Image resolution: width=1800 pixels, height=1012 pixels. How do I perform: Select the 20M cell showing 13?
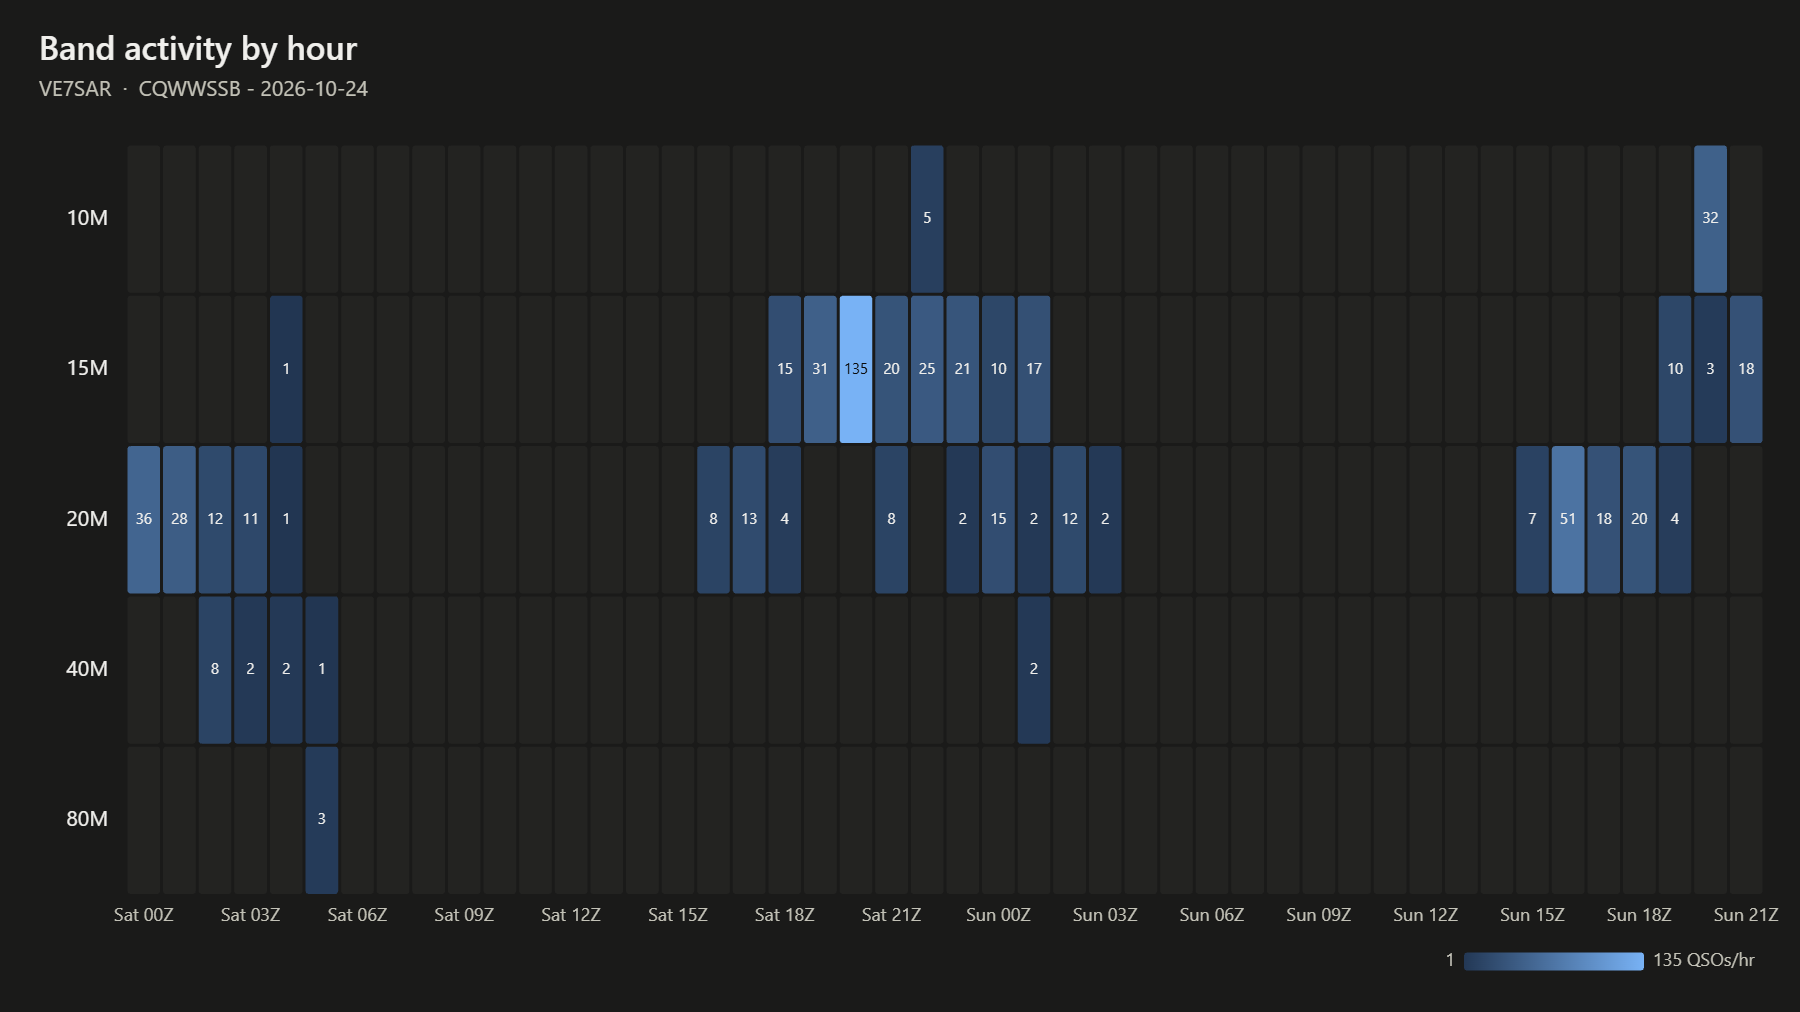click(x=749, y=519)
